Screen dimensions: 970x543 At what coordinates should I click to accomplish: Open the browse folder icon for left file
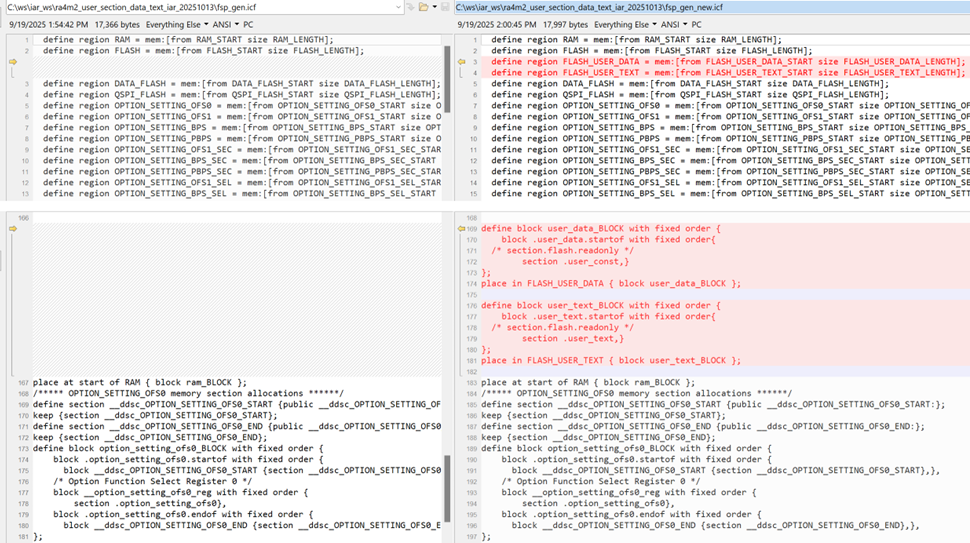[x=423, y=7]
